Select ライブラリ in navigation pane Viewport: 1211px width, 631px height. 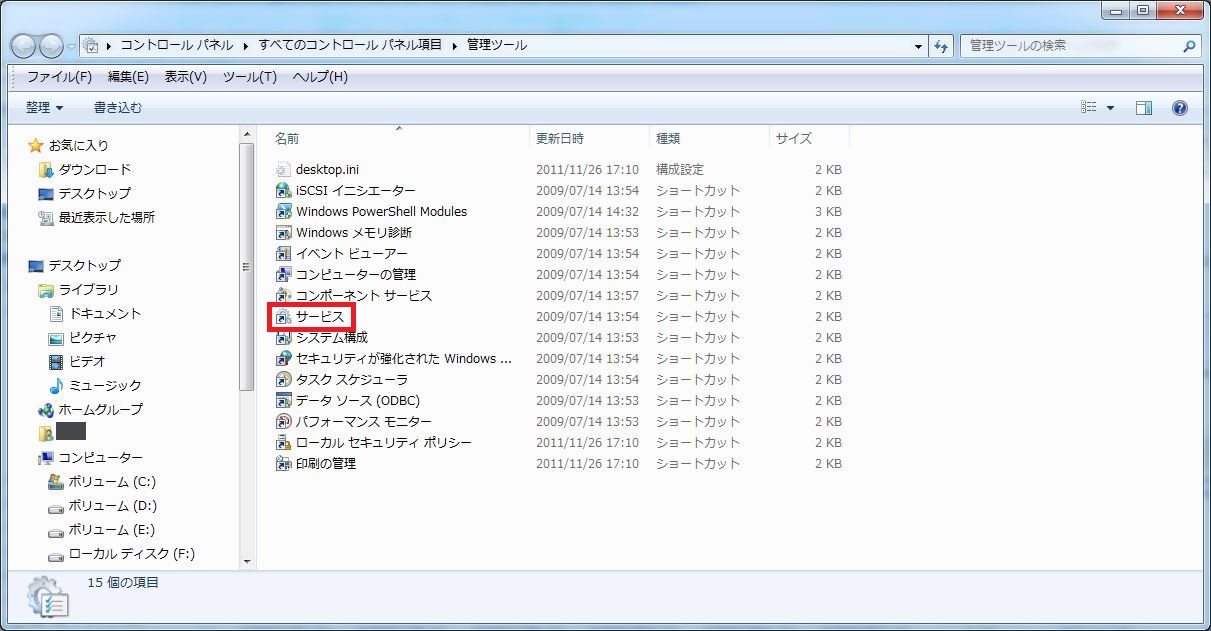[x=78, y=290]
